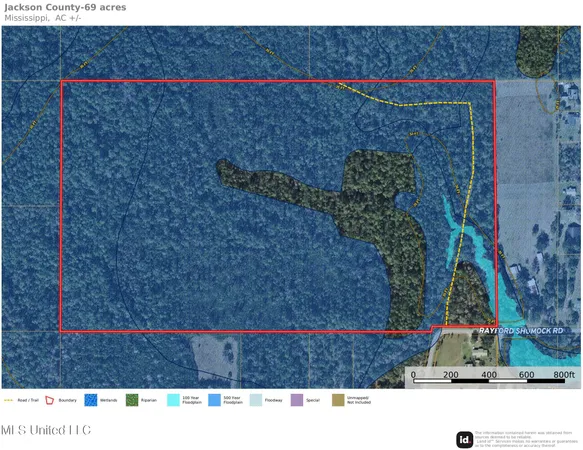Click the '800ft' mark on scale bar
The height and width of the screenshot is (450, 583).
click(x=564, y=375)
